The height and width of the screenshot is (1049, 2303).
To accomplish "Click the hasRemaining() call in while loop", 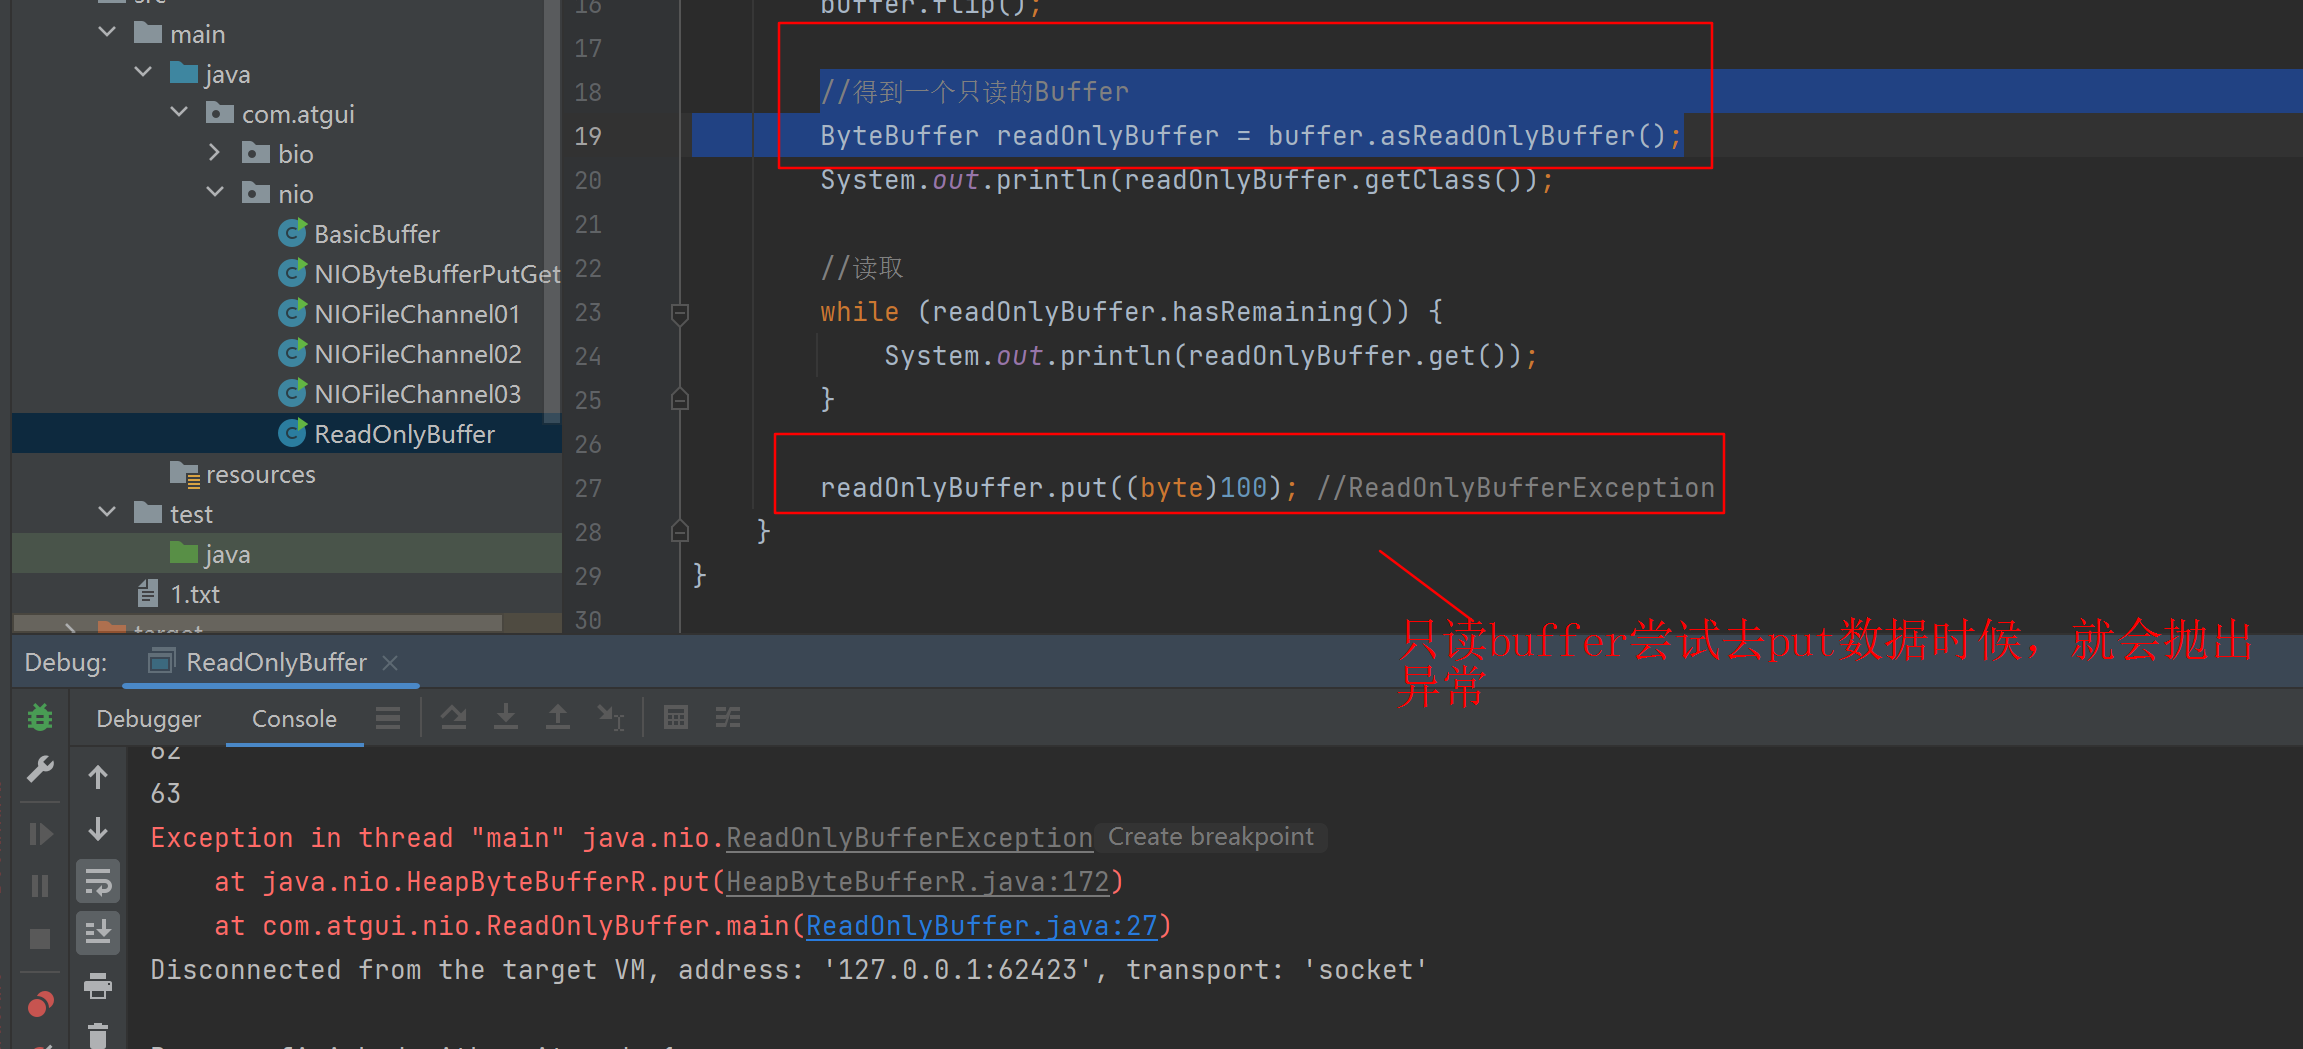I will tap(1290, 312).
